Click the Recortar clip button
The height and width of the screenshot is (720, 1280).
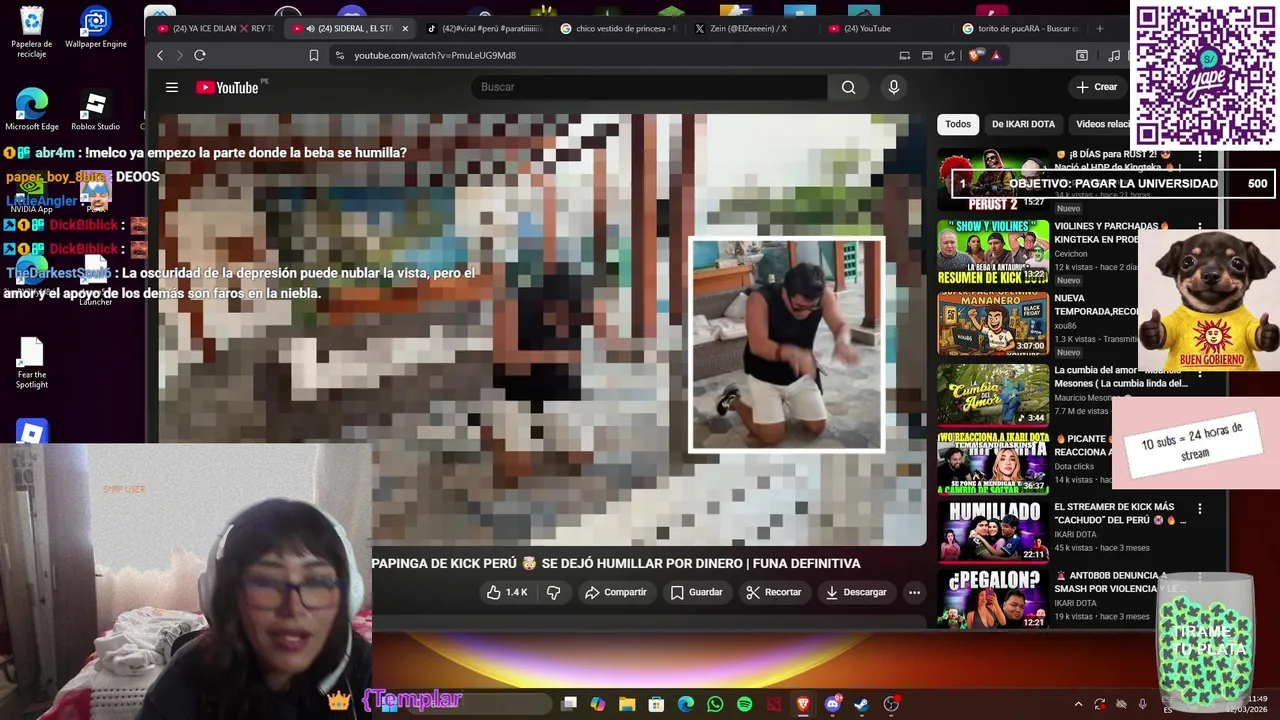(773, 592)
